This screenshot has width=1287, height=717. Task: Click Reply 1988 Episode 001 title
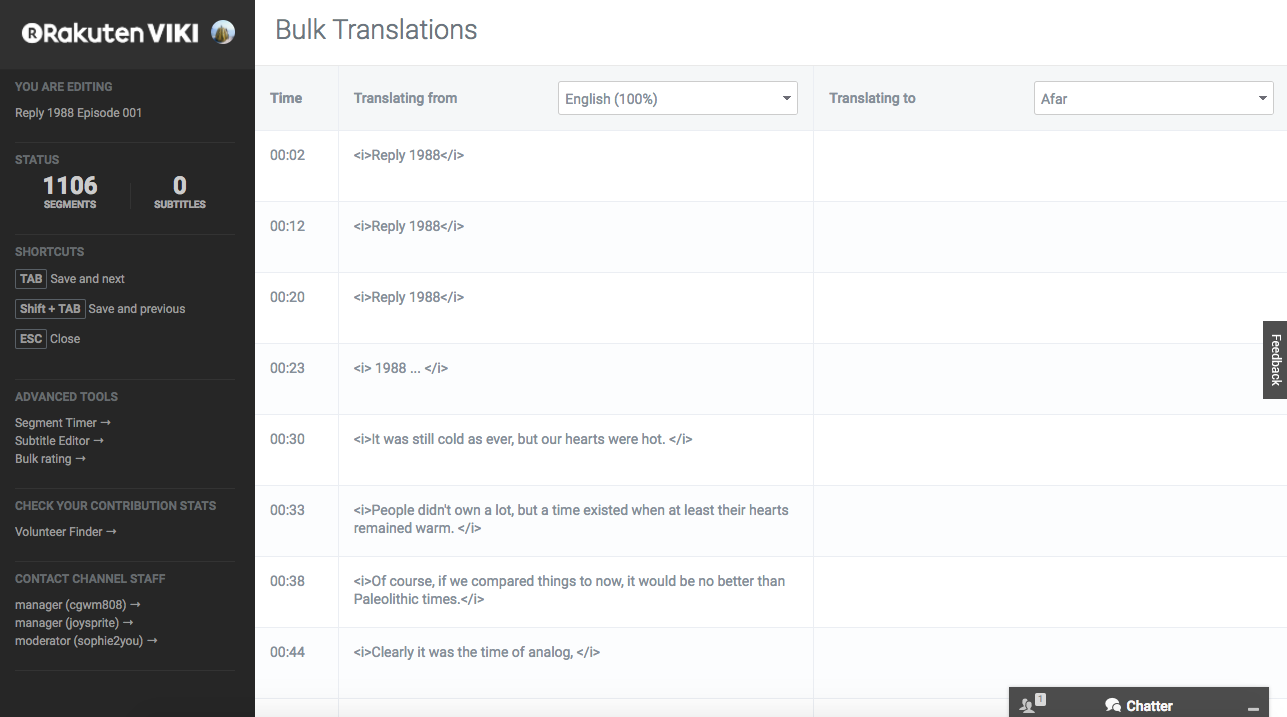point(79,113)
